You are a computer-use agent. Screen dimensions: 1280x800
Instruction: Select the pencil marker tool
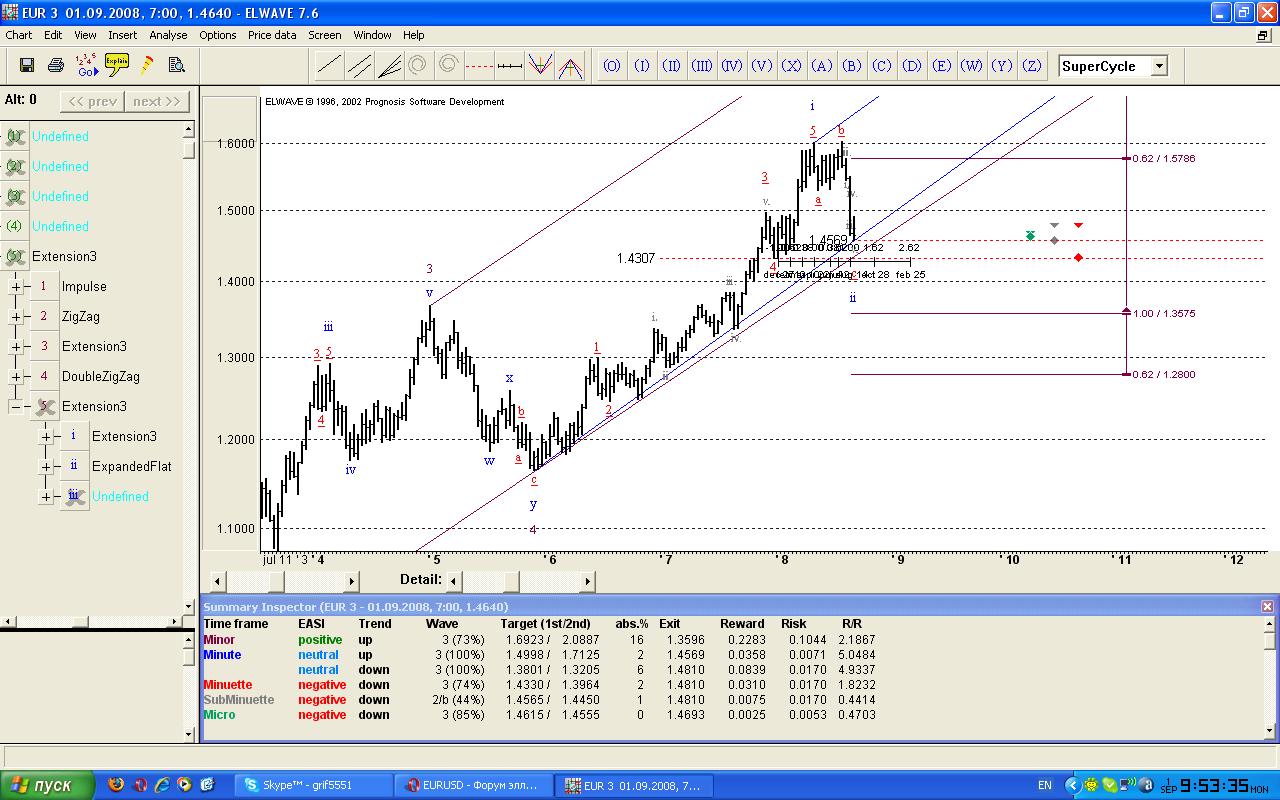coord(147,66)
